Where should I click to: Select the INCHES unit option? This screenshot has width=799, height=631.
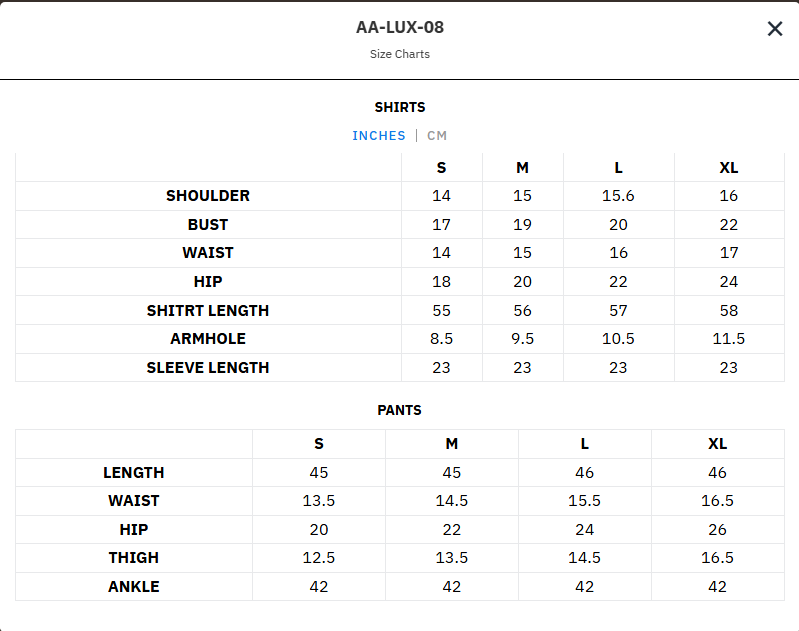click(x=379, y=136)
